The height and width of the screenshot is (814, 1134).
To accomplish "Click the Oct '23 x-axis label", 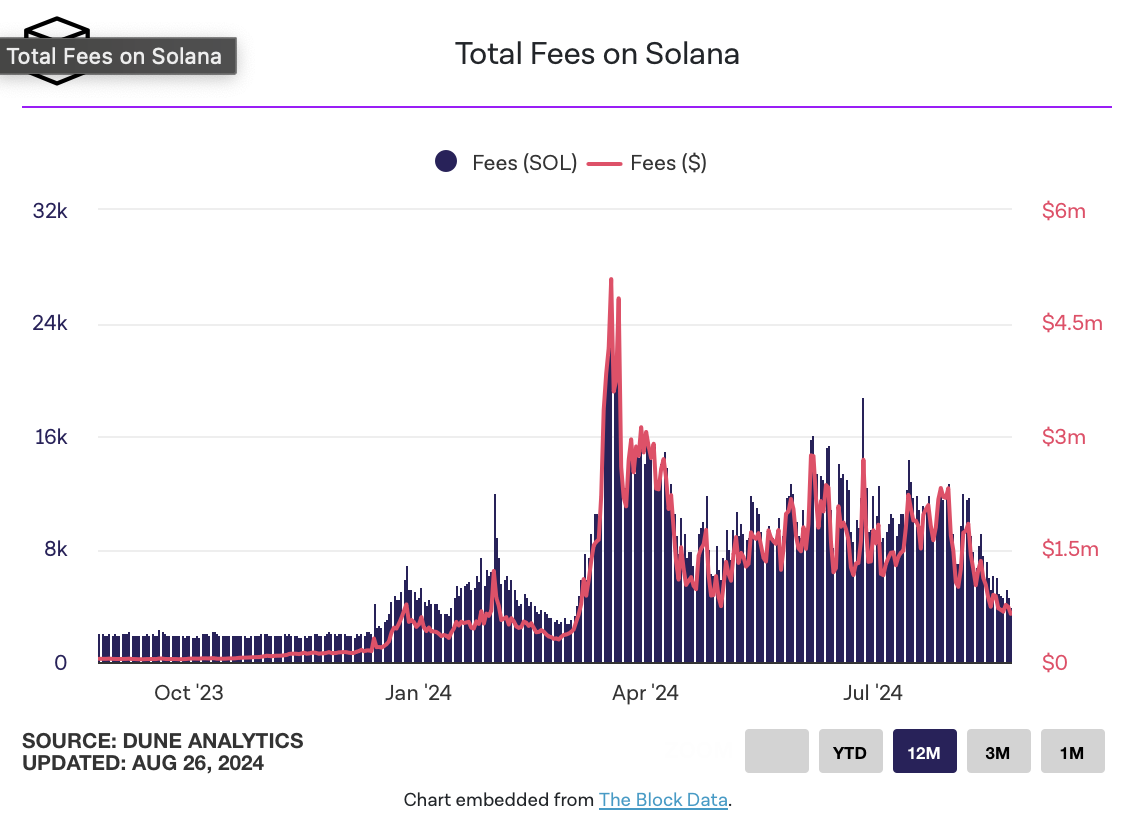I will (189, 693).
